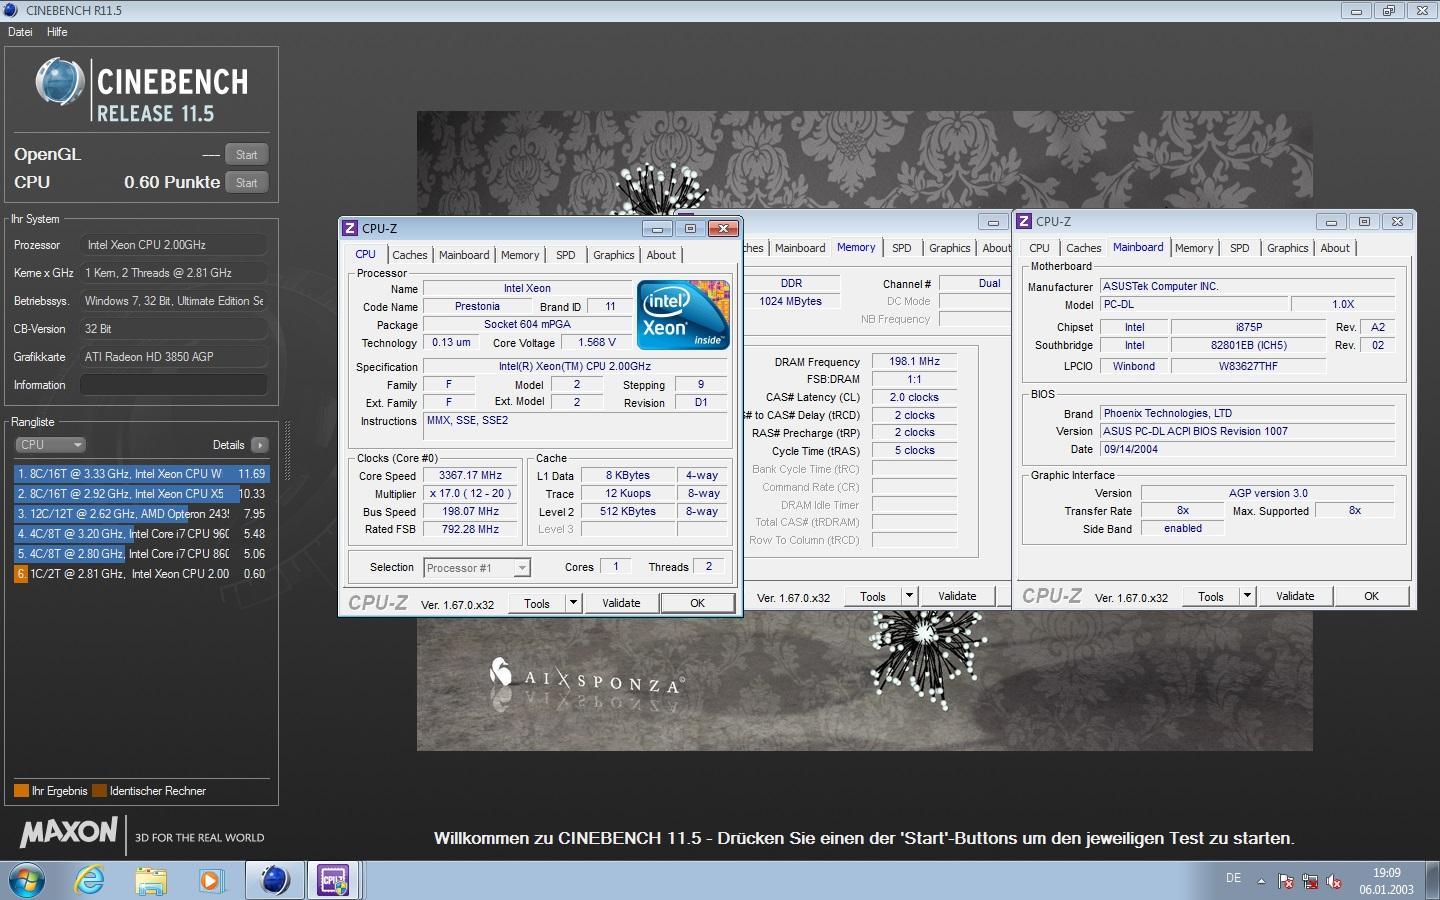Open Windows Media Player taskbar icon
Image resolution: width=1440 pixels, height=900 pixels.
210,881
